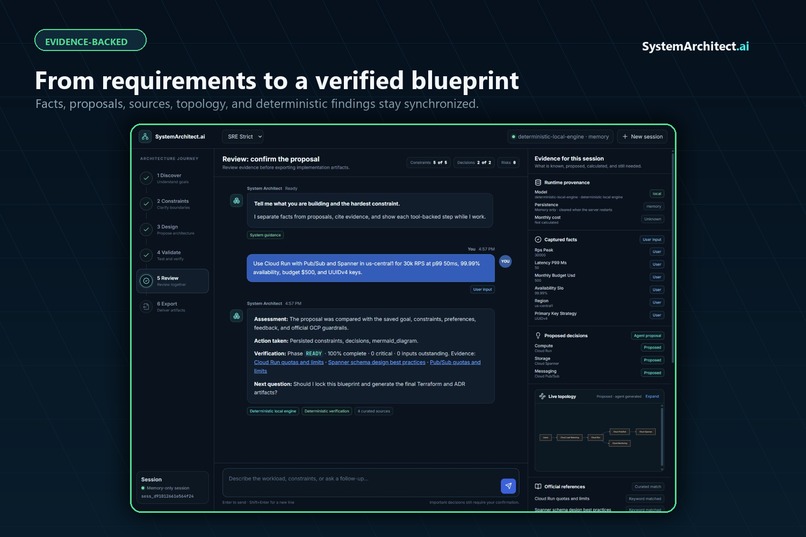Select step 3 Design in journey
The height and width of the screenshot is (537, 806).
tap(173, 230)
